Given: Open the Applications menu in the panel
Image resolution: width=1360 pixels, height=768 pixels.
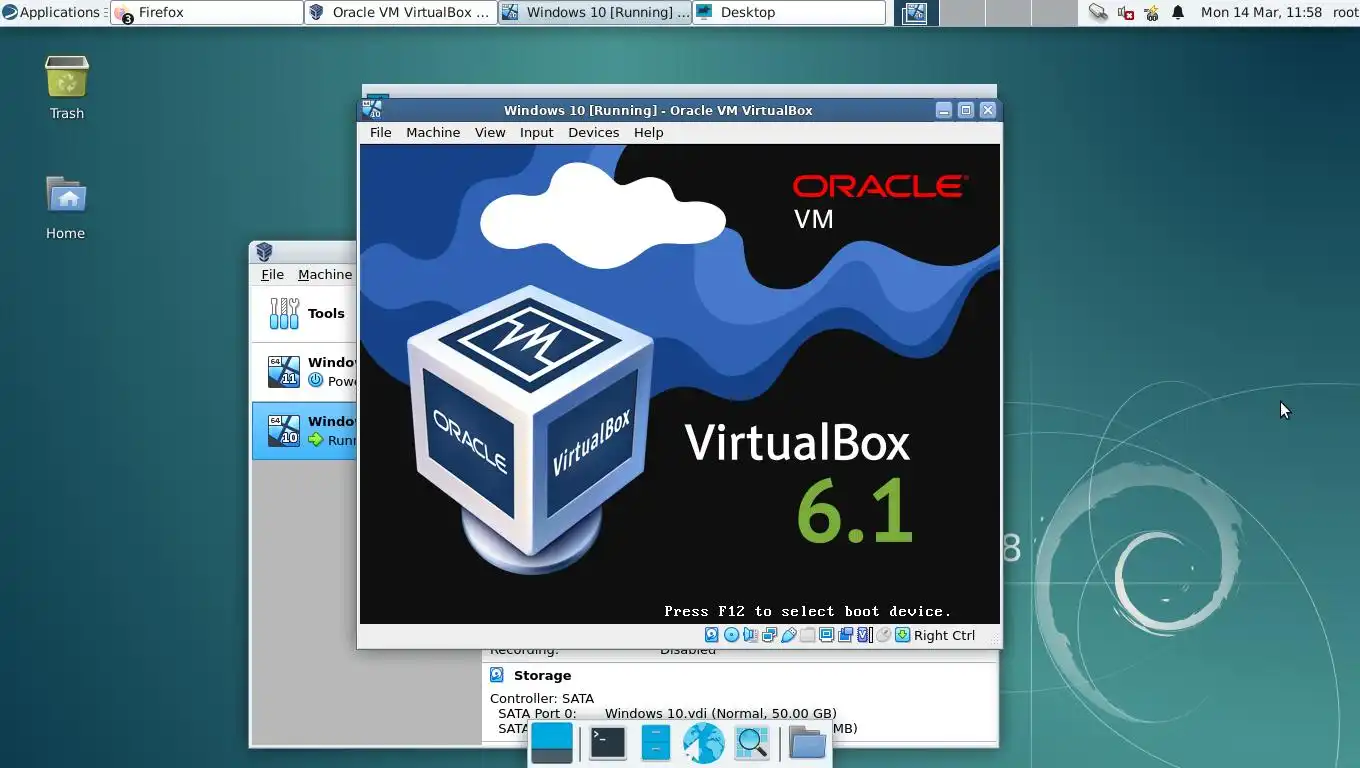Looking at the screenshot, I should click(x=52, y=13).
